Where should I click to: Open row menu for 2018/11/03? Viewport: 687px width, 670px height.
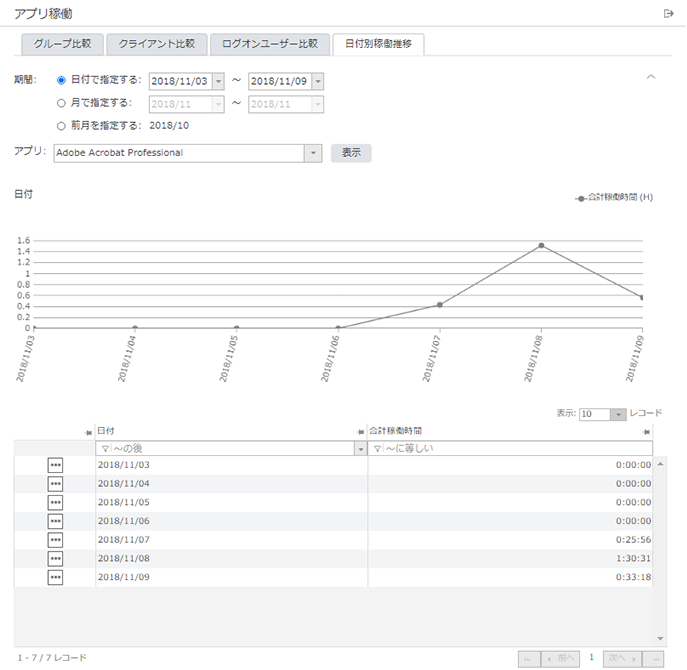(55, 465)
